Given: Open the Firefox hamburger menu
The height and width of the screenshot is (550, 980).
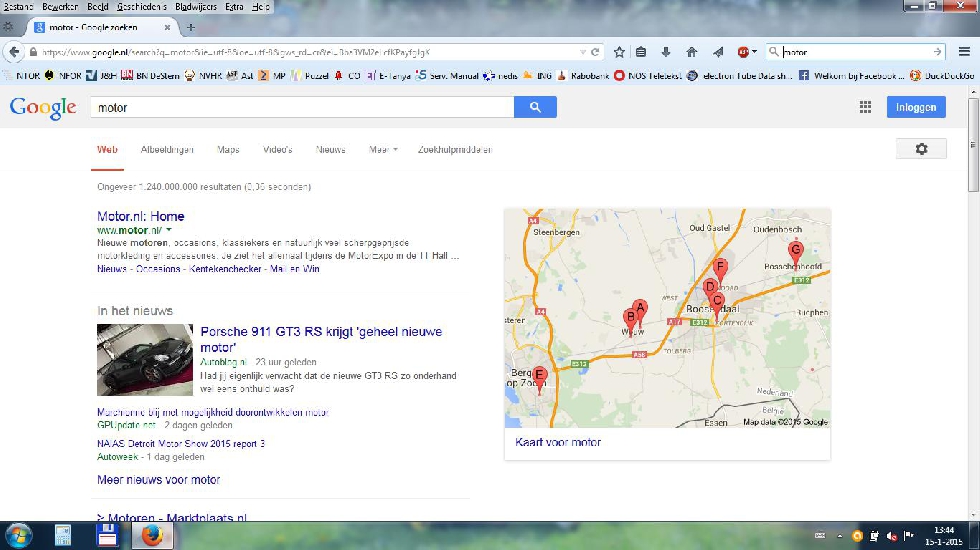Looking at the screenshot, I should click(x=964, y=52).
